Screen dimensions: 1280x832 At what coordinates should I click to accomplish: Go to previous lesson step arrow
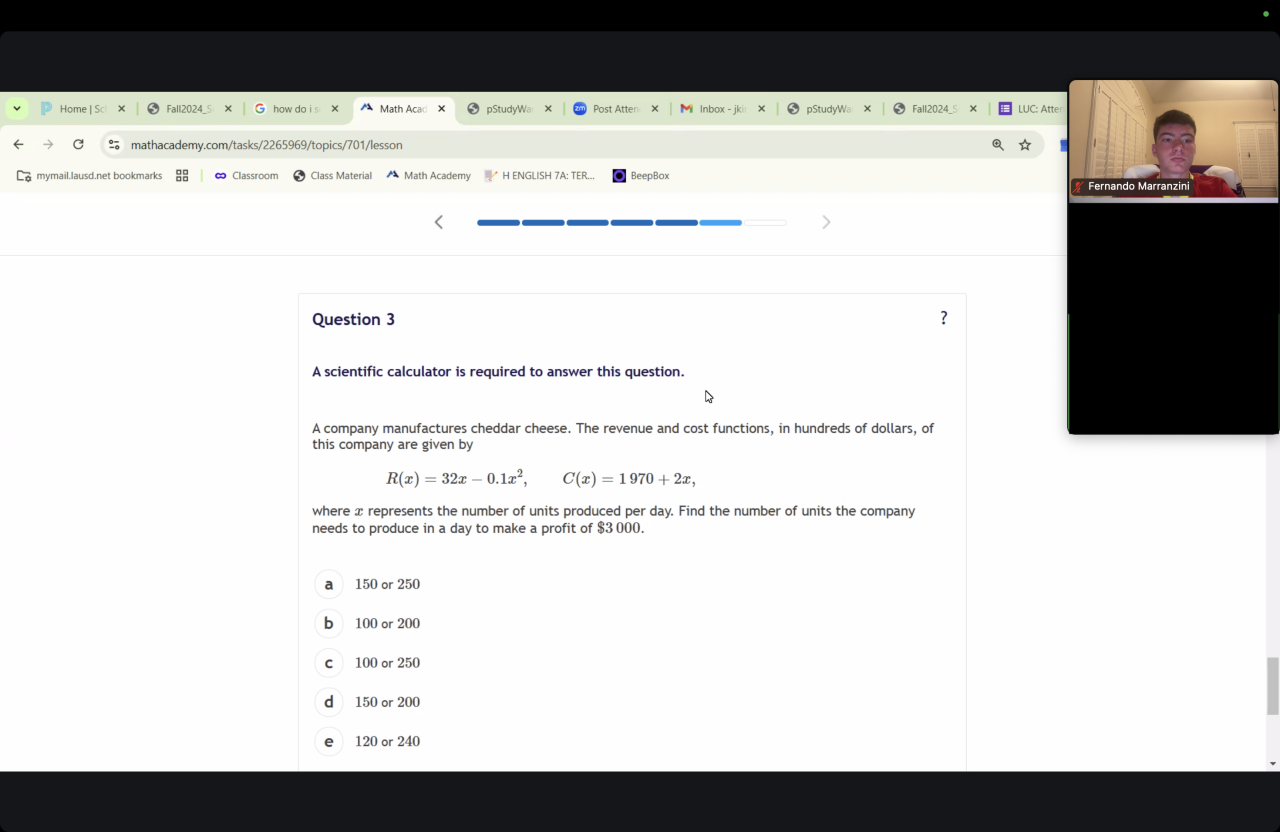tap(438, 222)
